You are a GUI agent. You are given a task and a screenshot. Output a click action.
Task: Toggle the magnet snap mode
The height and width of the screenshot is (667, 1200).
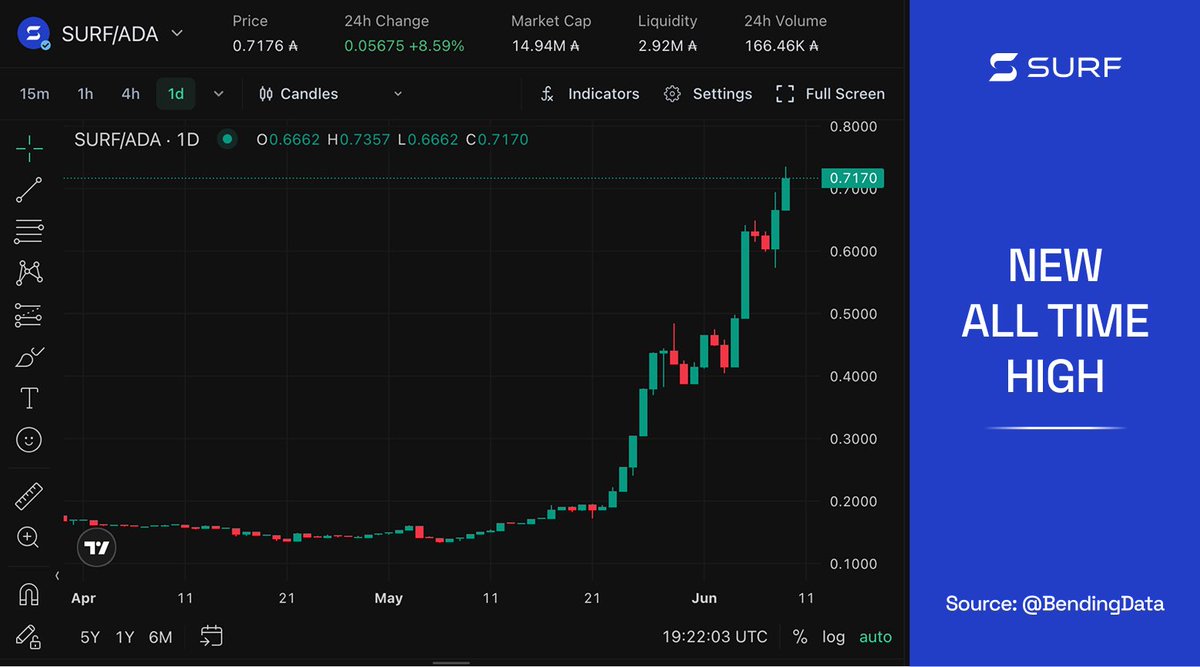coord(29,595)
